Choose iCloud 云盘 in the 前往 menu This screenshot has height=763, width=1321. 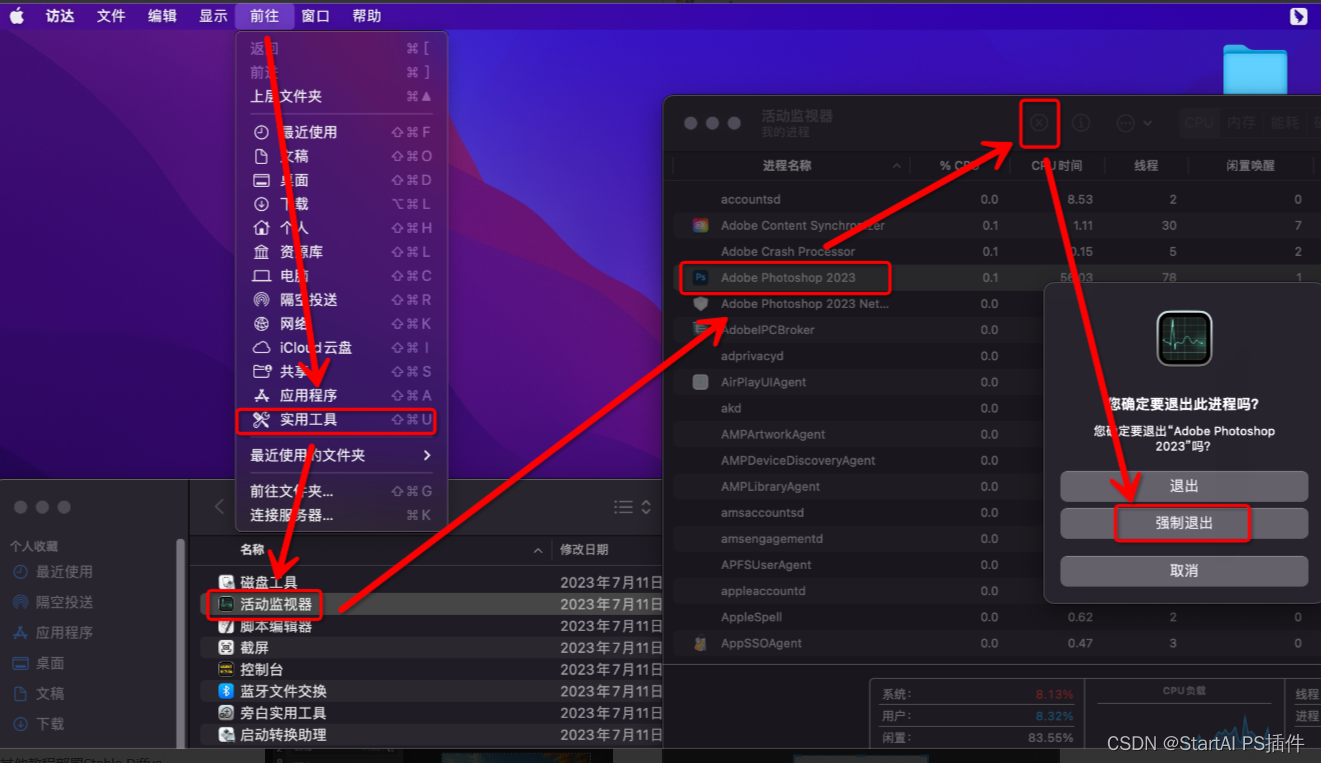tap(341, 347)
